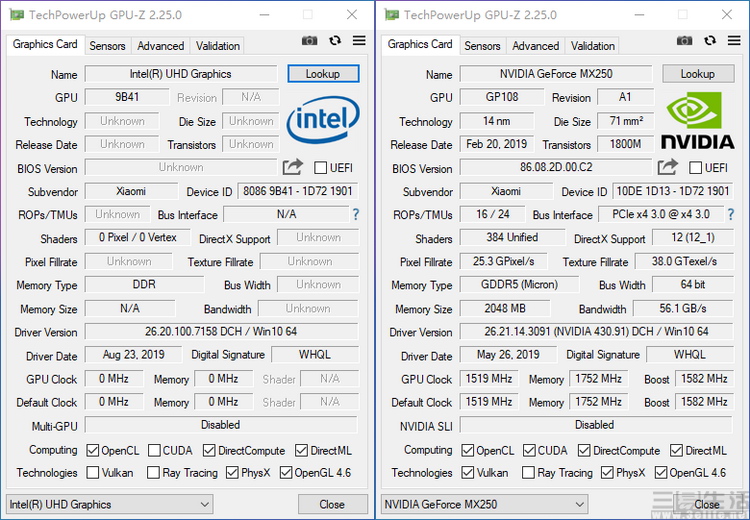Open Intel(R) UHD Graphics GPU selector dropdown
This screenshot has height=520, width=750.
point(110,504)
